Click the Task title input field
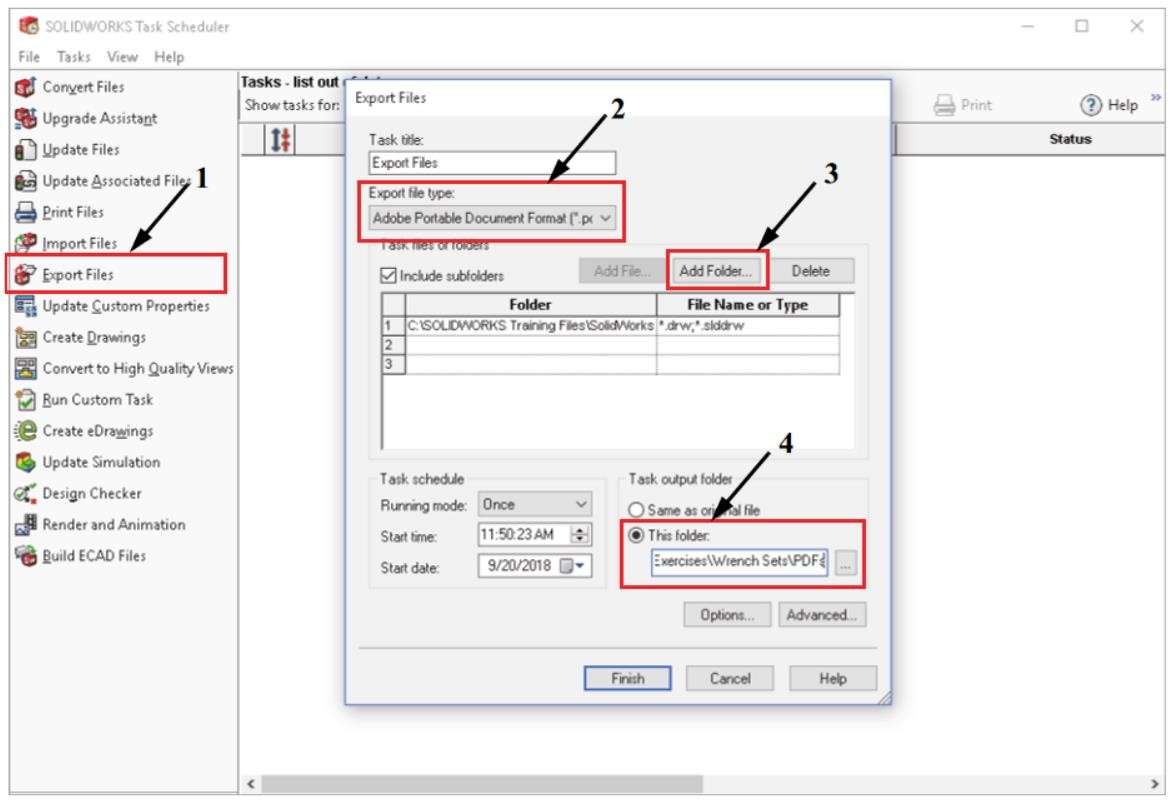This screenshot has width=1168, height=800. (492, 163)
